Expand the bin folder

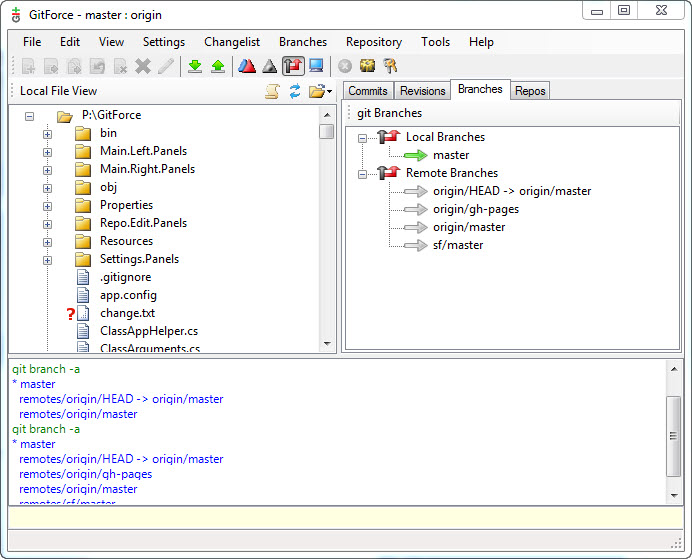[48, 134]
